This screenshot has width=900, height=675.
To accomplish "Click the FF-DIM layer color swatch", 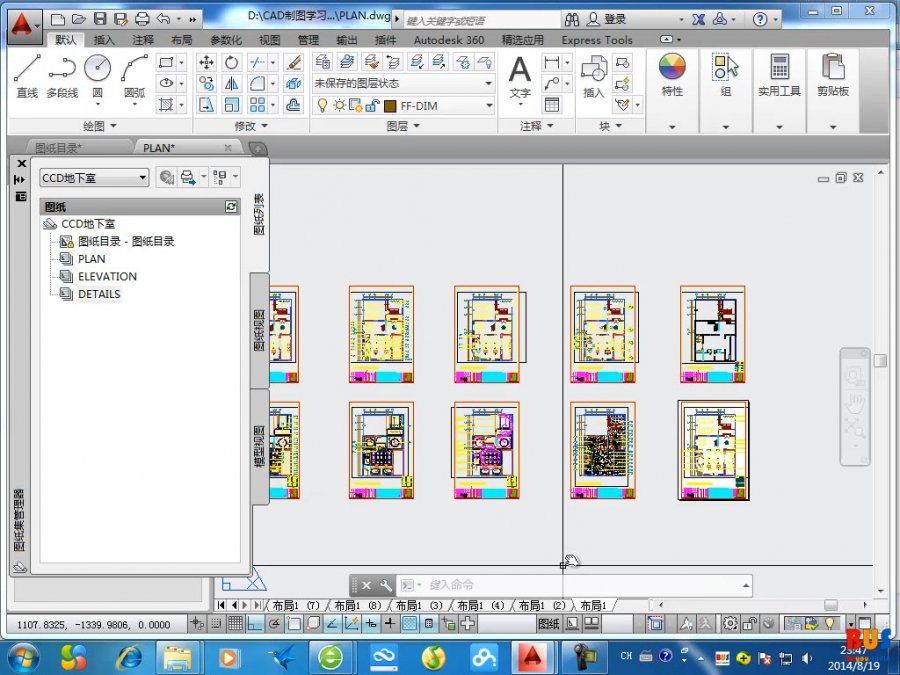I will tap(390, 105).
